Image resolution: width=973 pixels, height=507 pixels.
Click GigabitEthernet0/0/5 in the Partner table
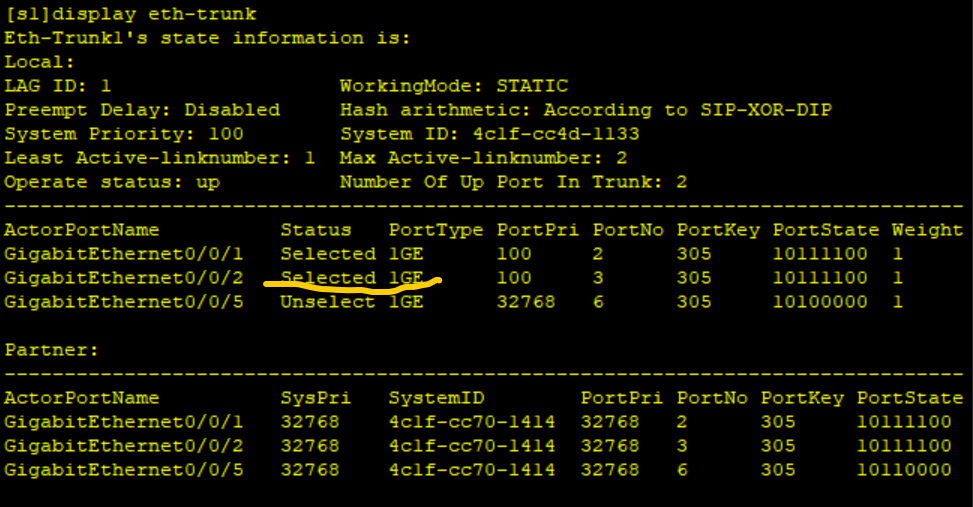pyautogui.click(x=123, y=470)
